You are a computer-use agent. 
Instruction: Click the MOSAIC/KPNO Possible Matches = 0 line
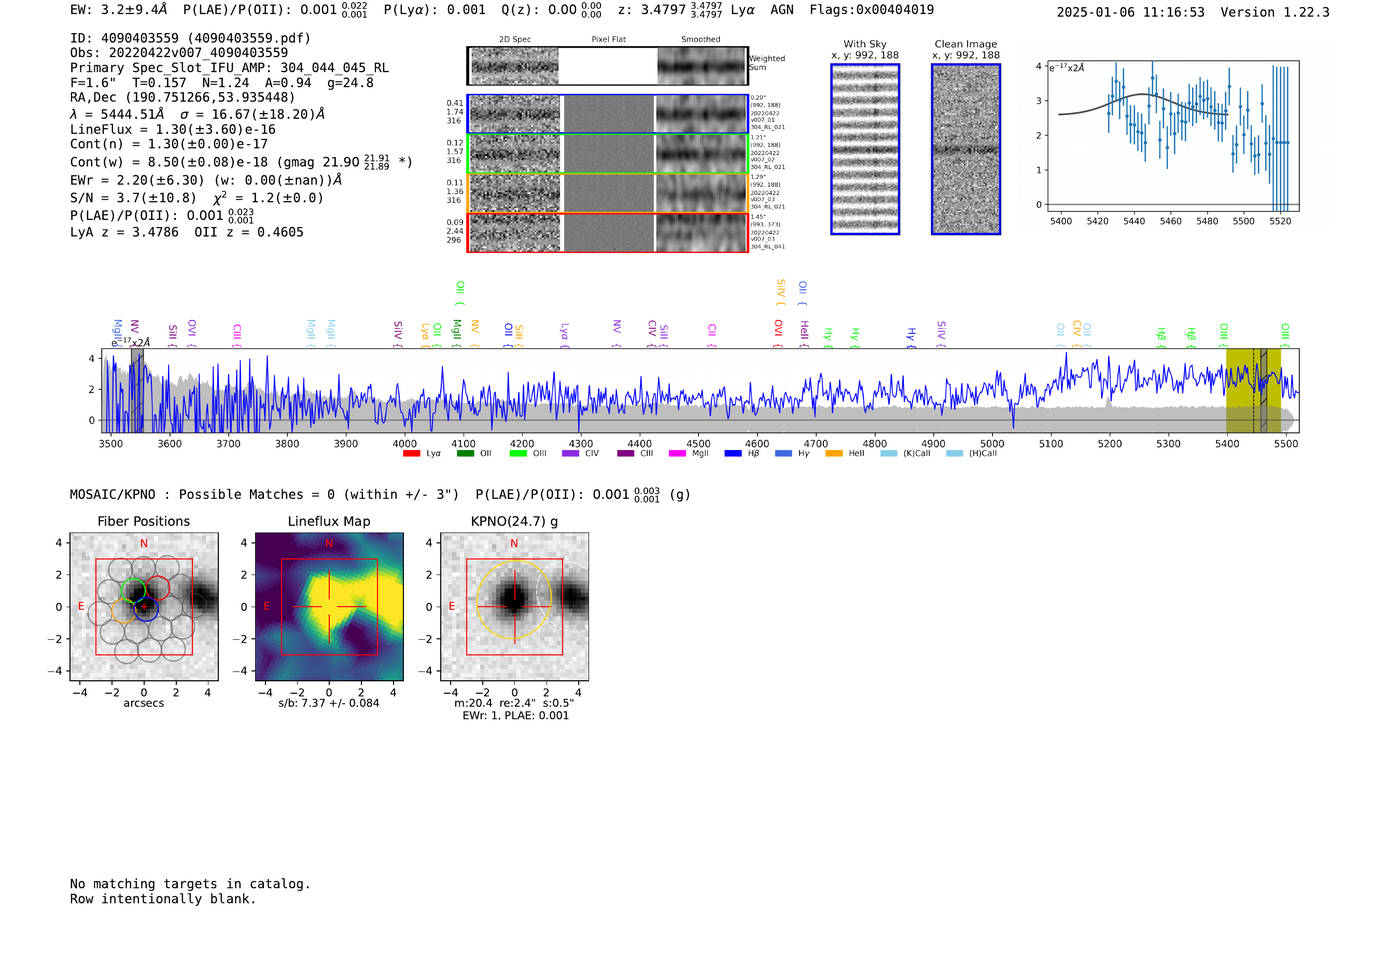tap(380, 494)
